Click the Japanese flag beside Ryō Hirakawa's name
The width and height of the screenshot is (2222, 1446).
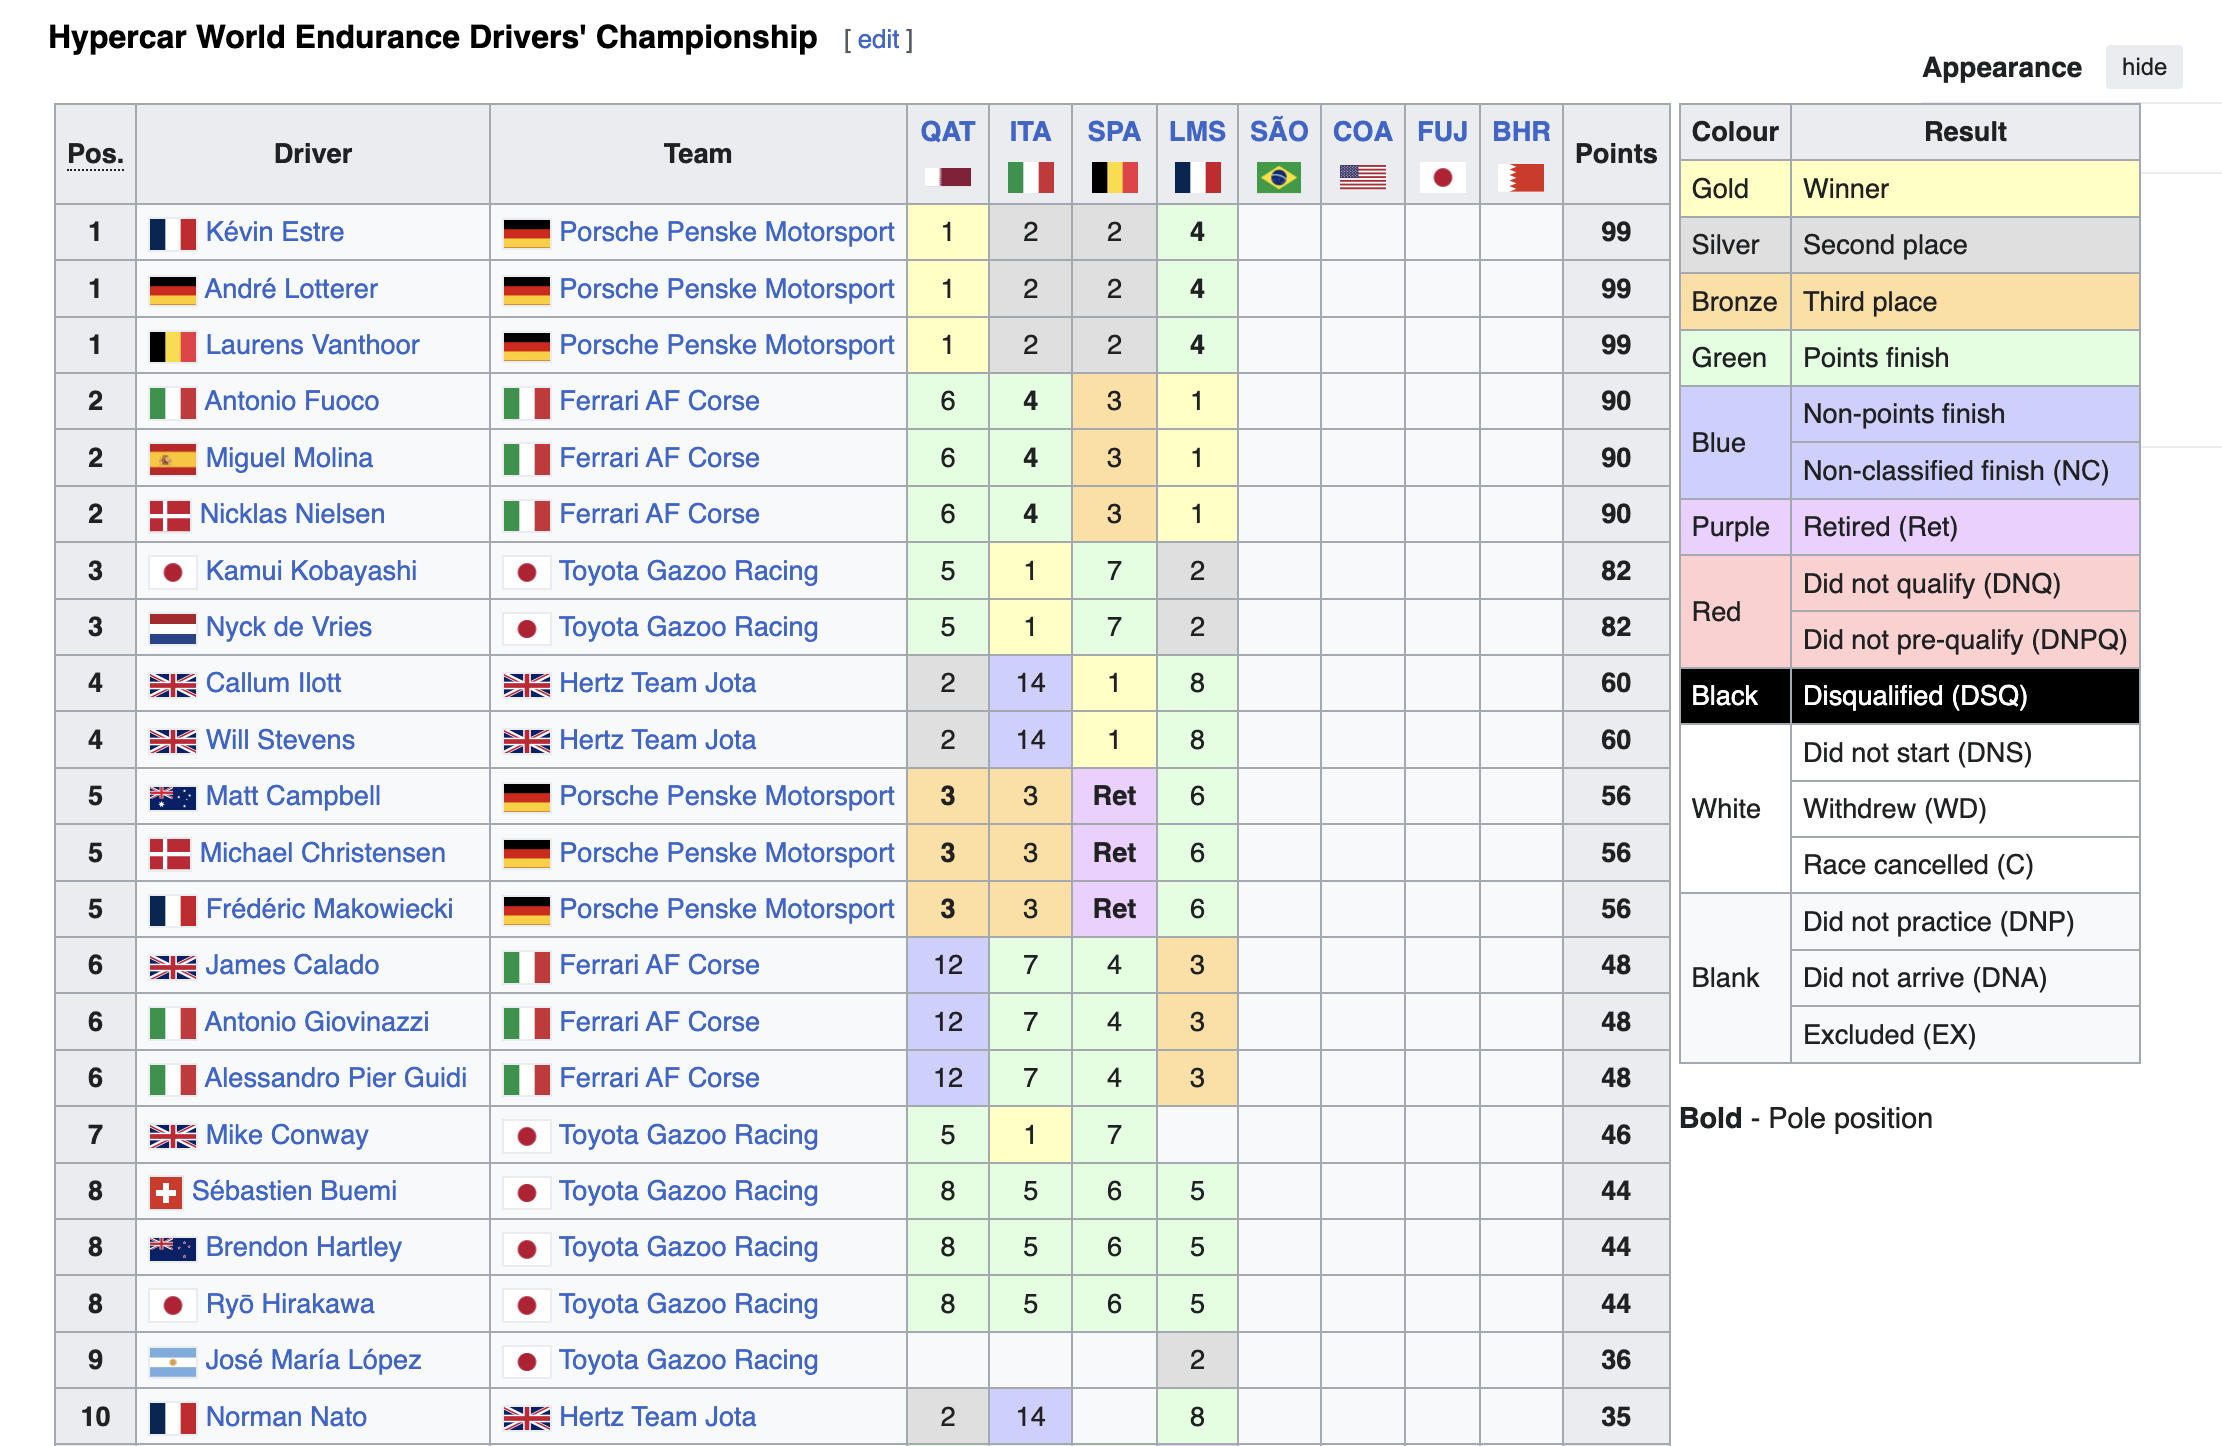[172, 1305]
